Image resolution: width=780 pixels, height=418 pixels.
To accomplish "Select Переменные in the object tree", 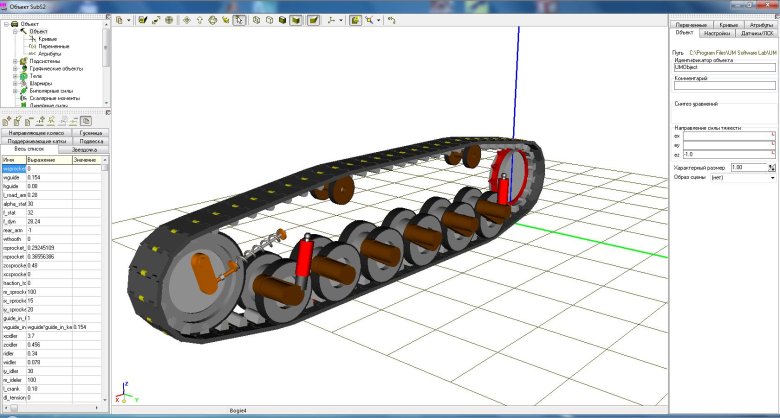I will coord(54,46).
